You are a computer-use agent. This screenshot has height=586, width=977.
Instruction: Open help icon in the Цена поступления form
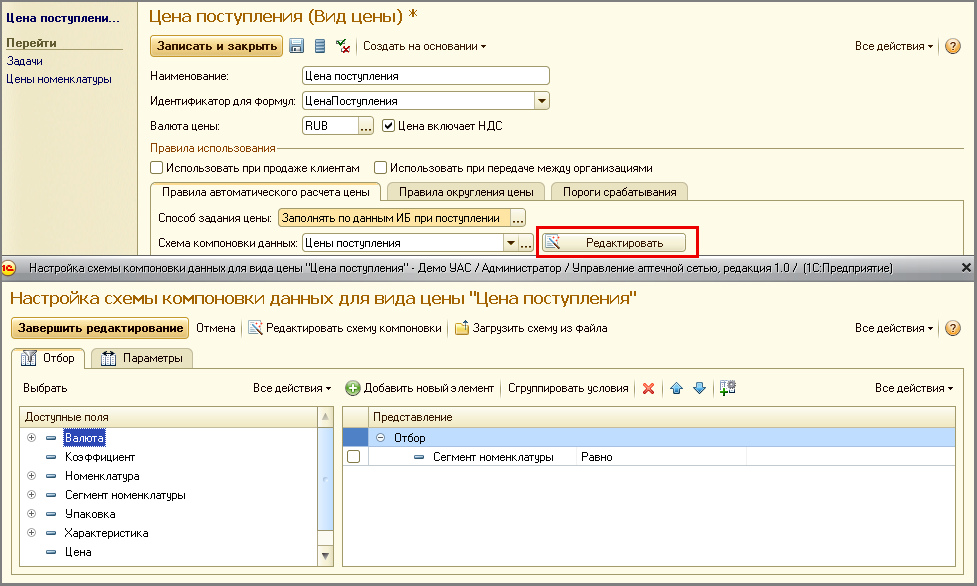pos(953,46)
